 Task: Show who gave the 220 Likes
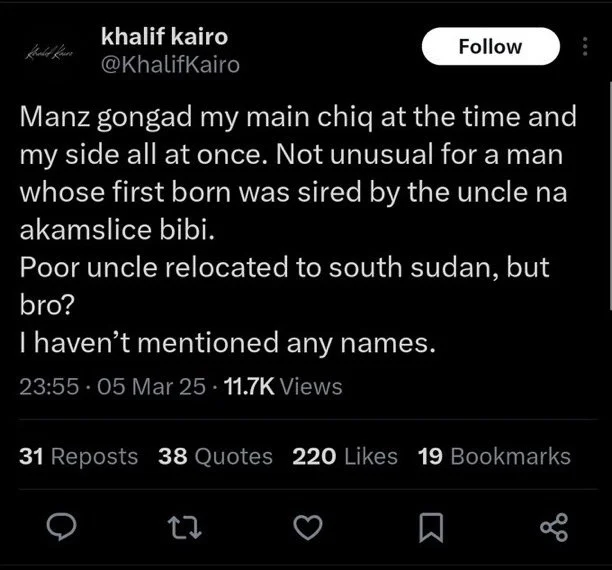[345, 456]
